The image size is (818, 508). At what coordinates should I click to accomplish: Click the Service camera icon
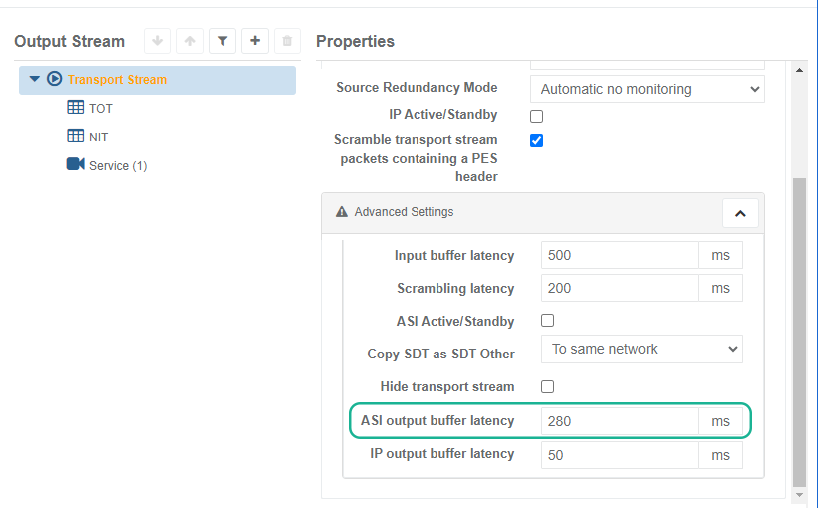click(x=76, y=164)
